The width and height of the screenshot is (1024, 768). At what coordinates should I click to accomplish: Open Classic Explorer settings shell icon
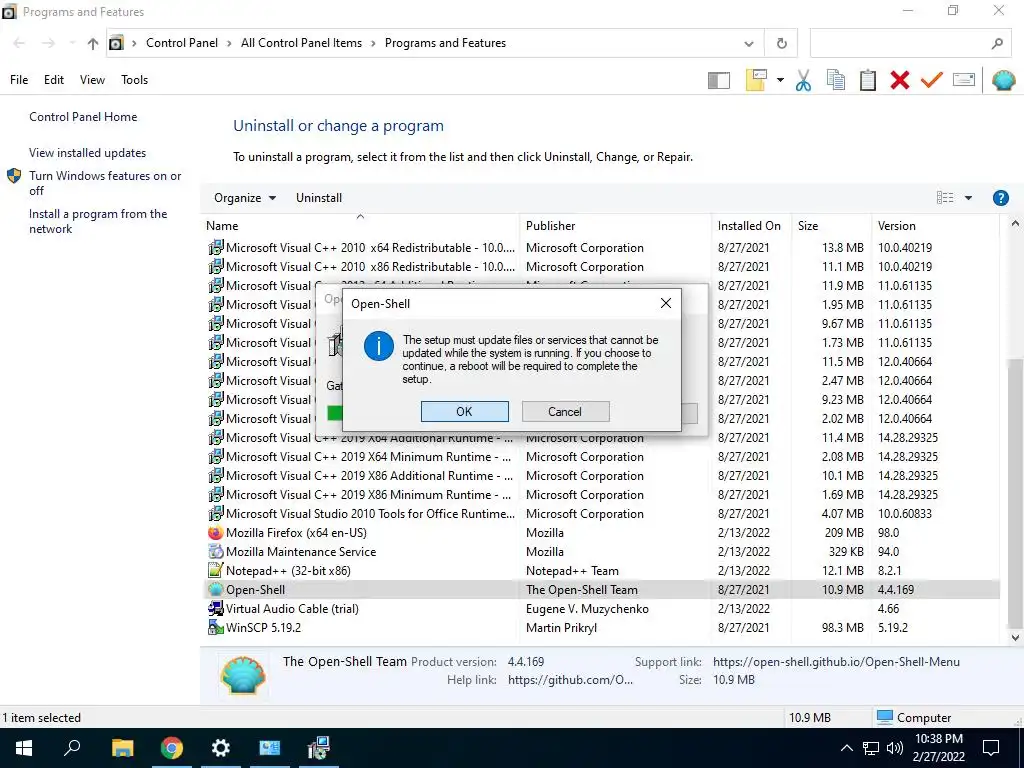pyautogui.click(x=1003, y=80)
